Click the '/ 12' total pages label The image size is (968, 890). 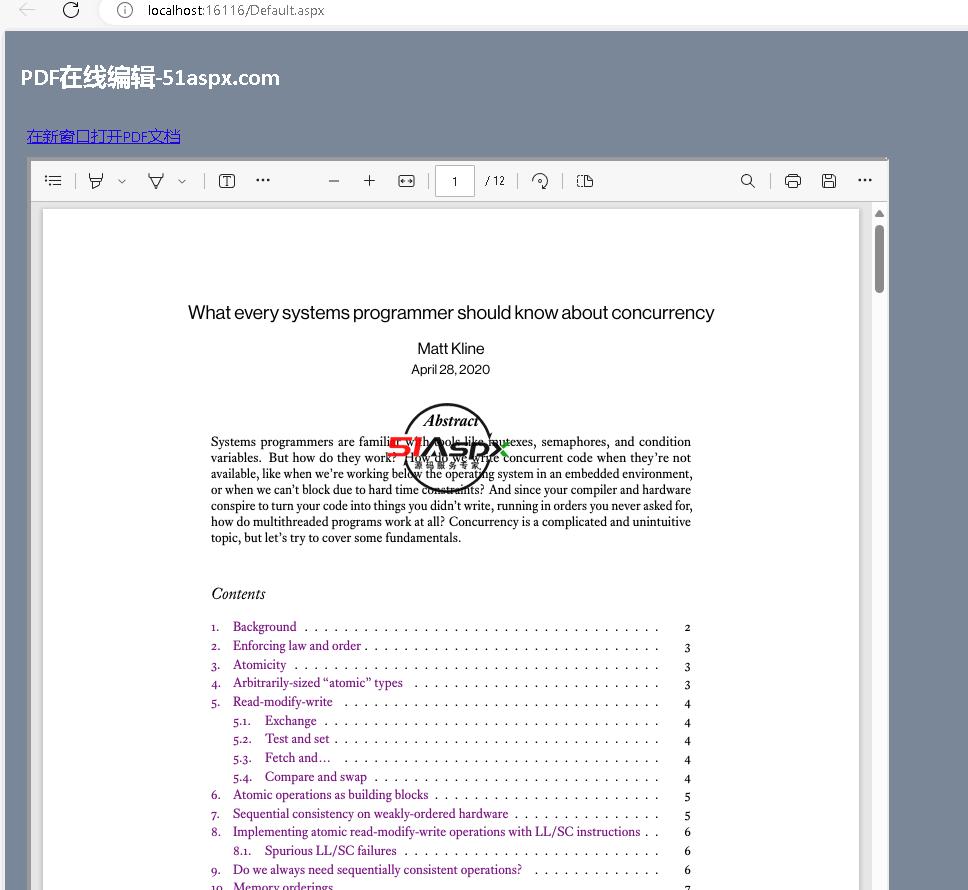coord(495,181)
